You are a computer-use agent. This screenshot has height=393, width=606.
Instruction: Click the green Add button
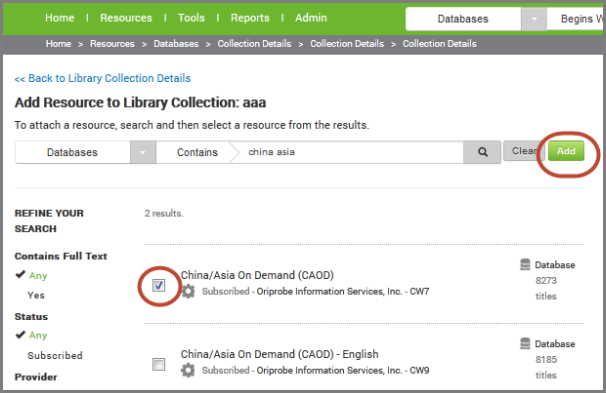pos(566,151)
